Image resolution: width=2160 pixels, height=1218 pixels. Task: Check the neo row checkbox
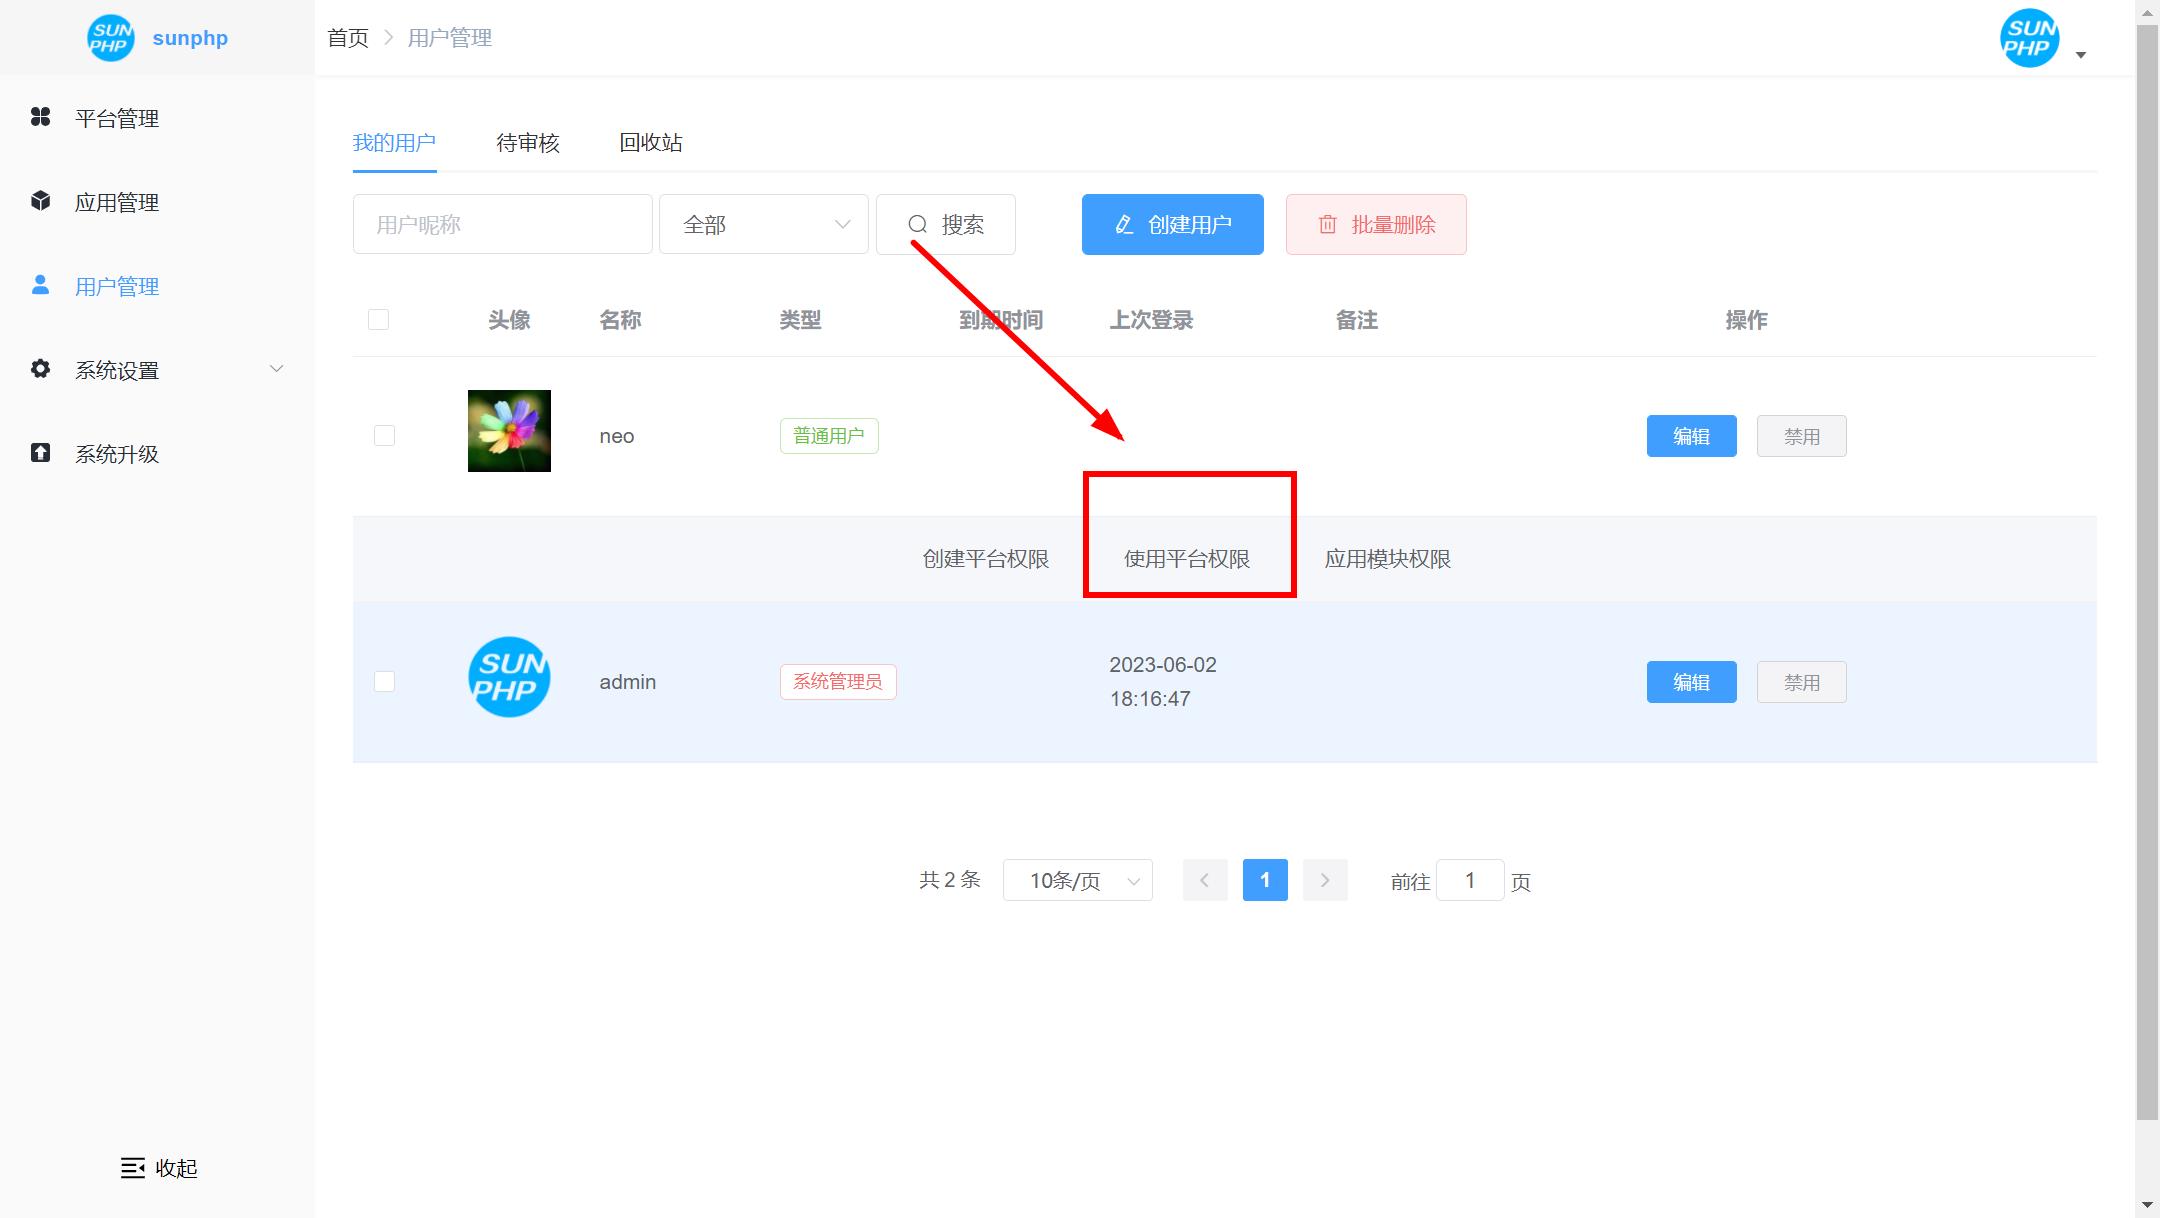(384, 436)
